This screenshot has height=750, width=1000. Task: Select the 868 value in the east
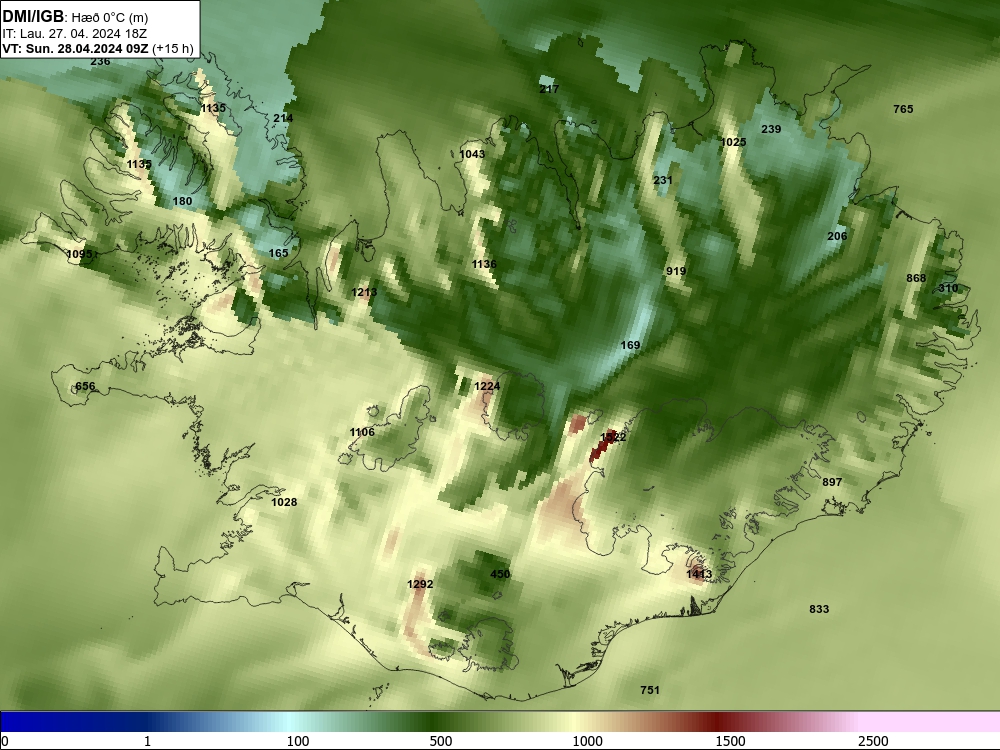(x=916, y=278)
